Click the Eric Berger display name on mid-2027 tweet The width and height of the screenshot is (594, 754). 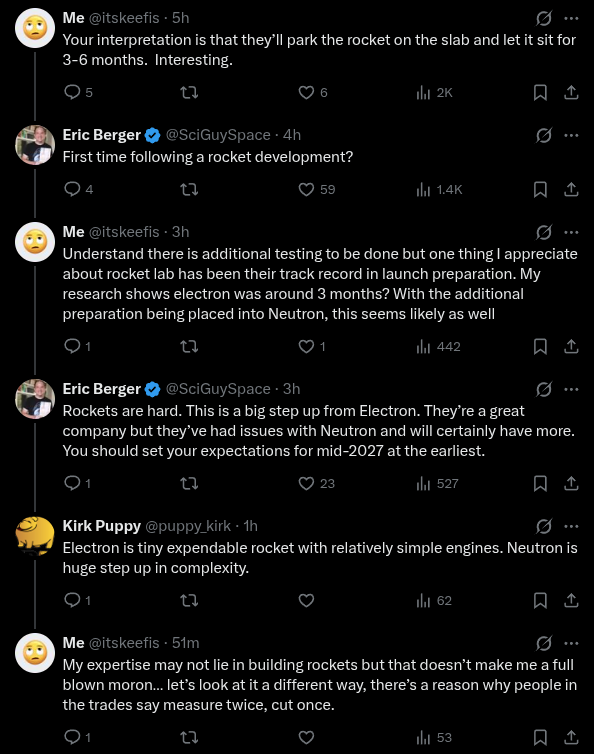[101, 389]
